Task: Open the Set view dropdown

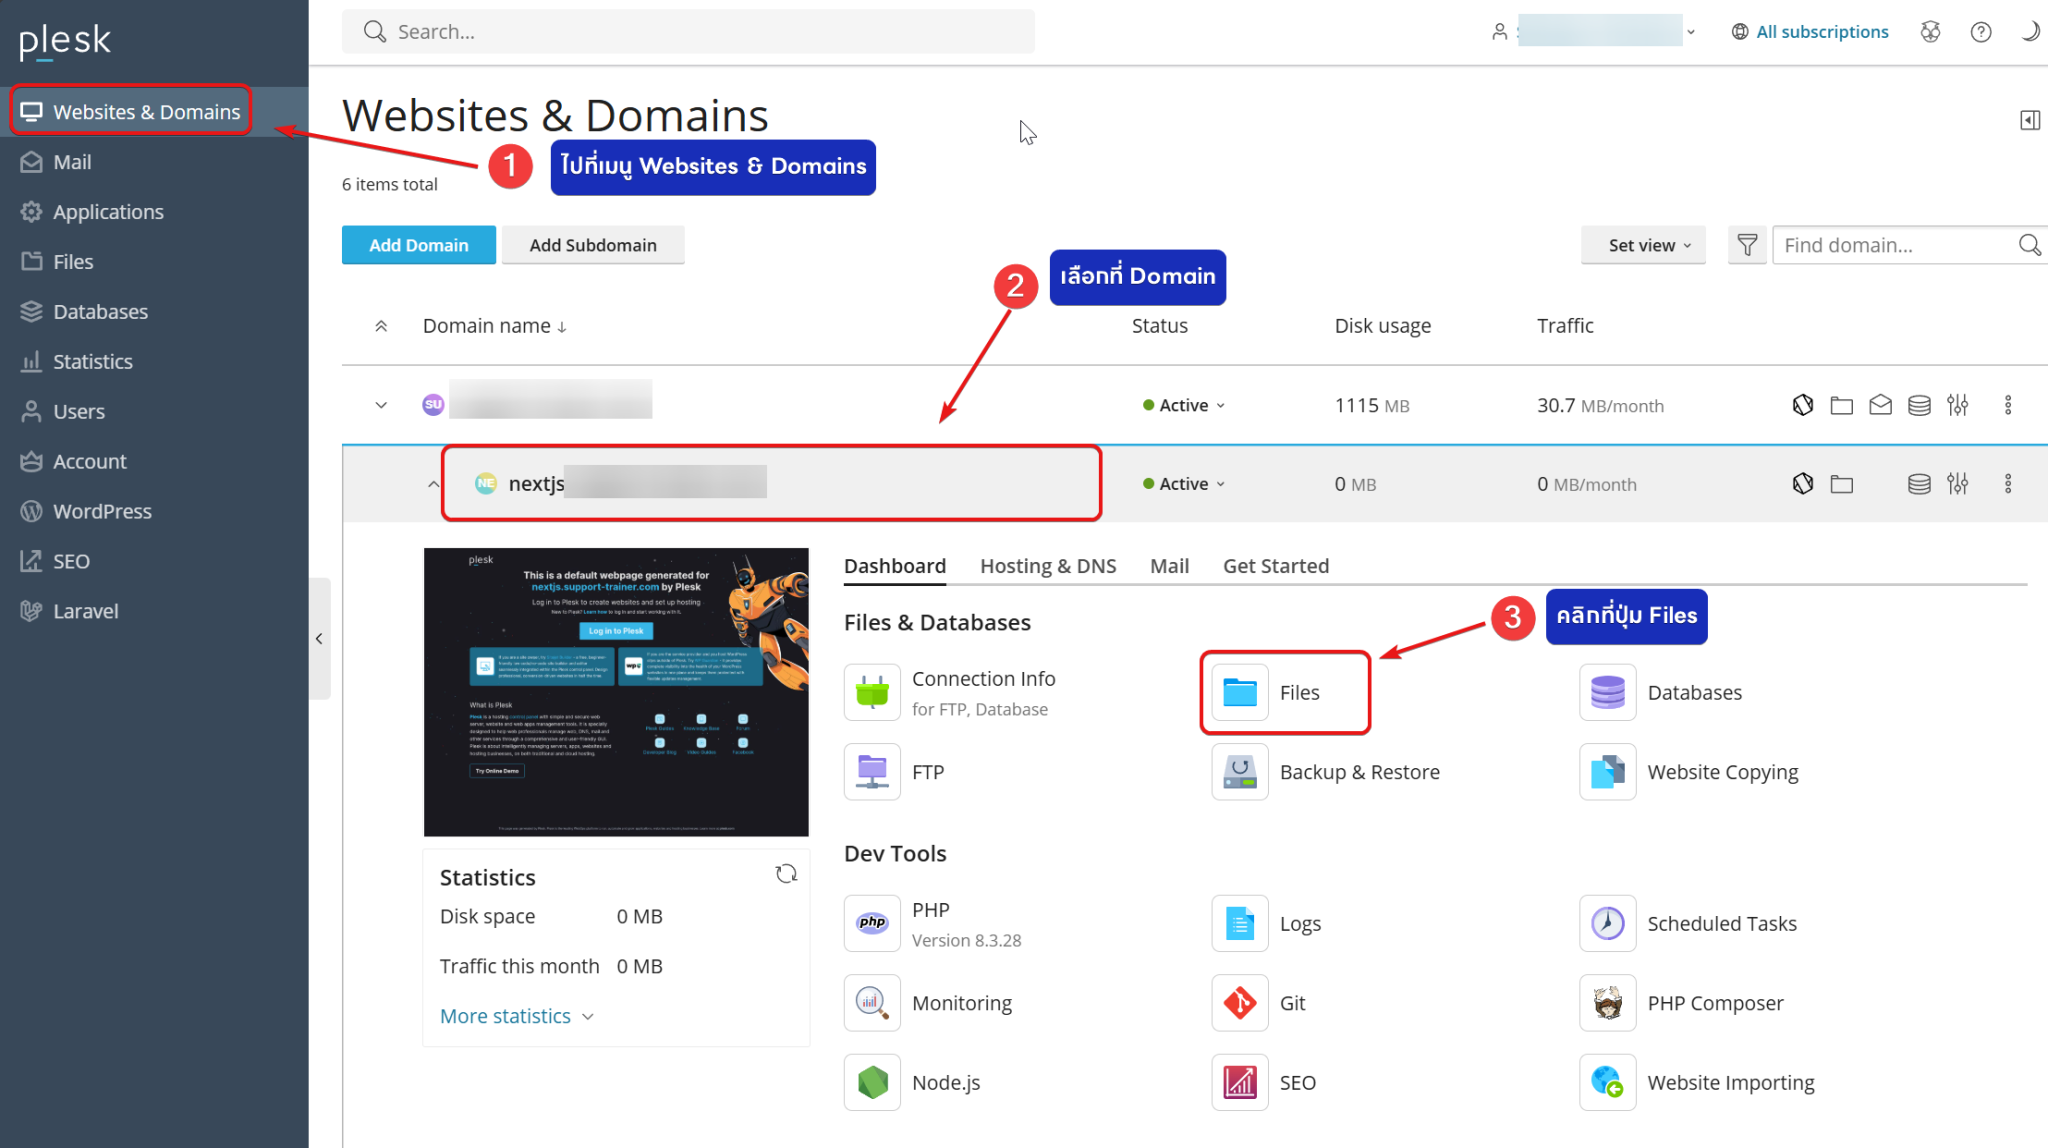Action: click(x=1642, y=244)
